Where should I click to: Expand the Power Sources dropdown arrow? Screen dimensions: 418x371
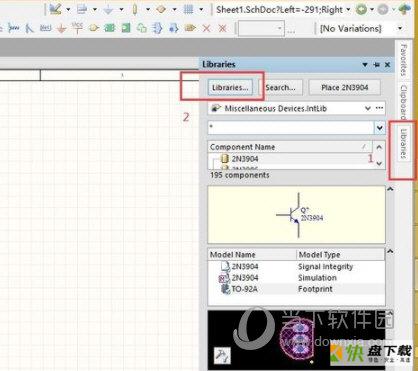coord(121,9)
